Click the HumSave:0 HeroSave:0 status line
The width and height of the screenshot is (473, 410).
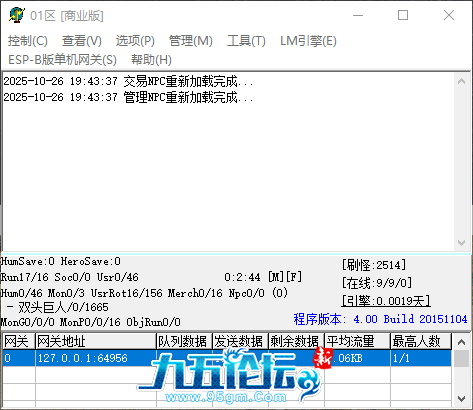click(61, 261)
